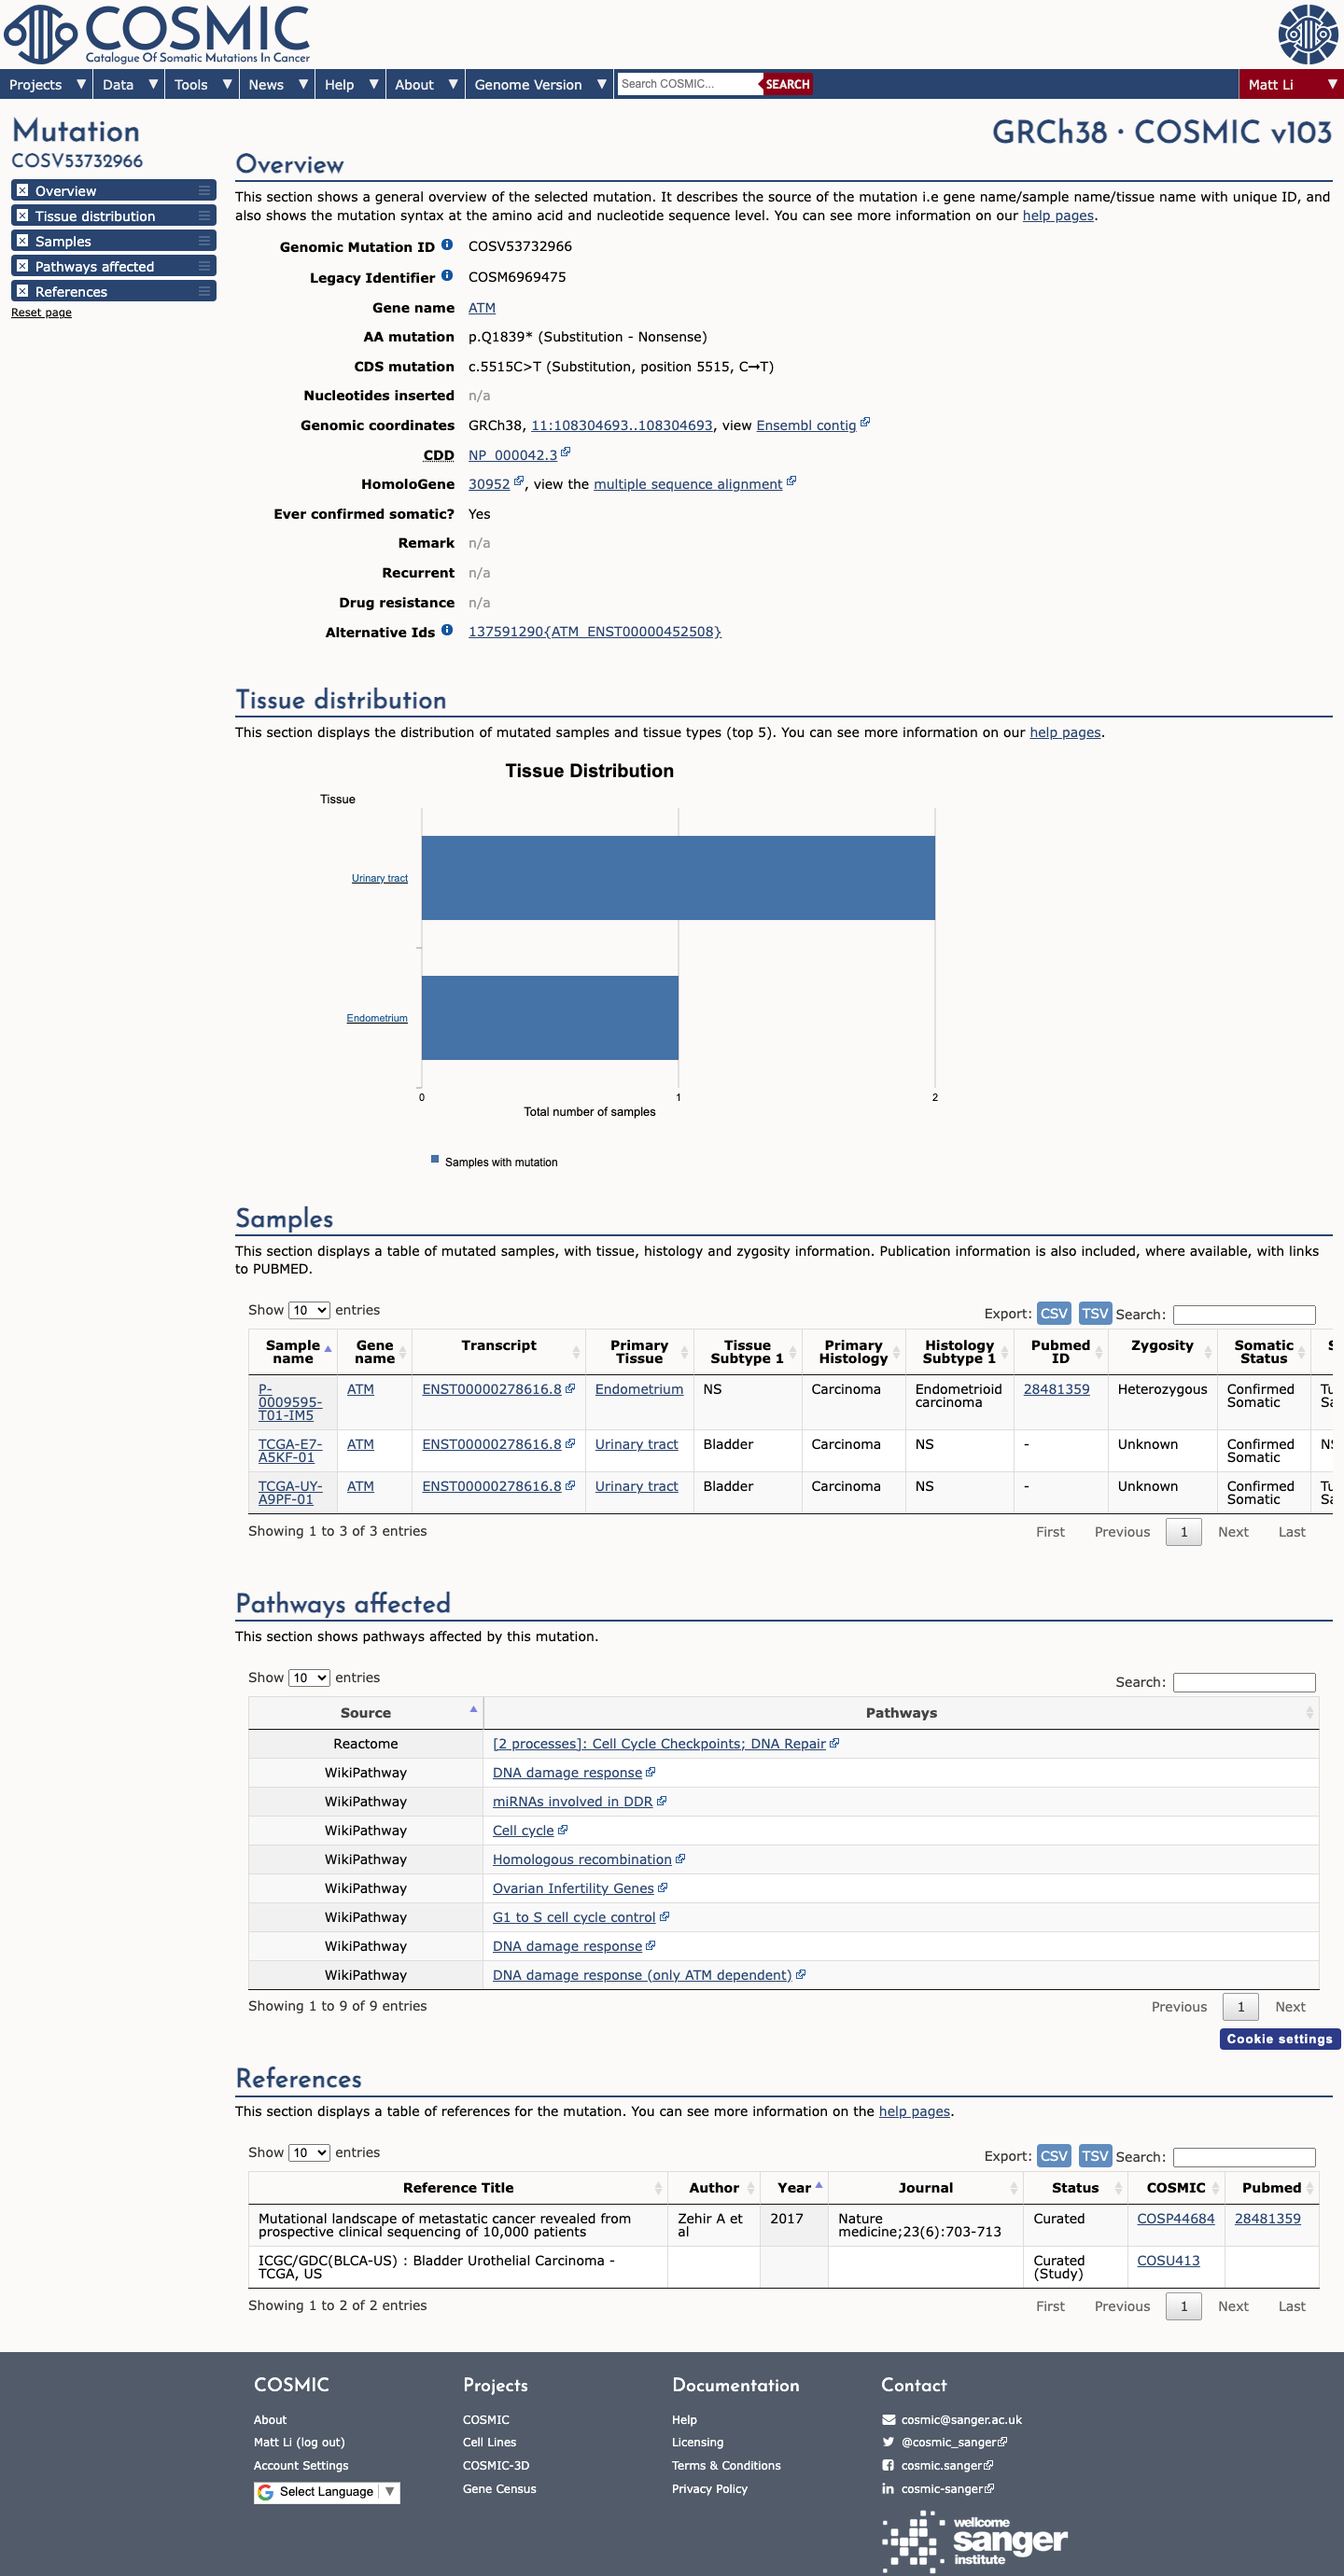Click the COSMIC logo at top left
The image size is (1344, 2576).
157,34
